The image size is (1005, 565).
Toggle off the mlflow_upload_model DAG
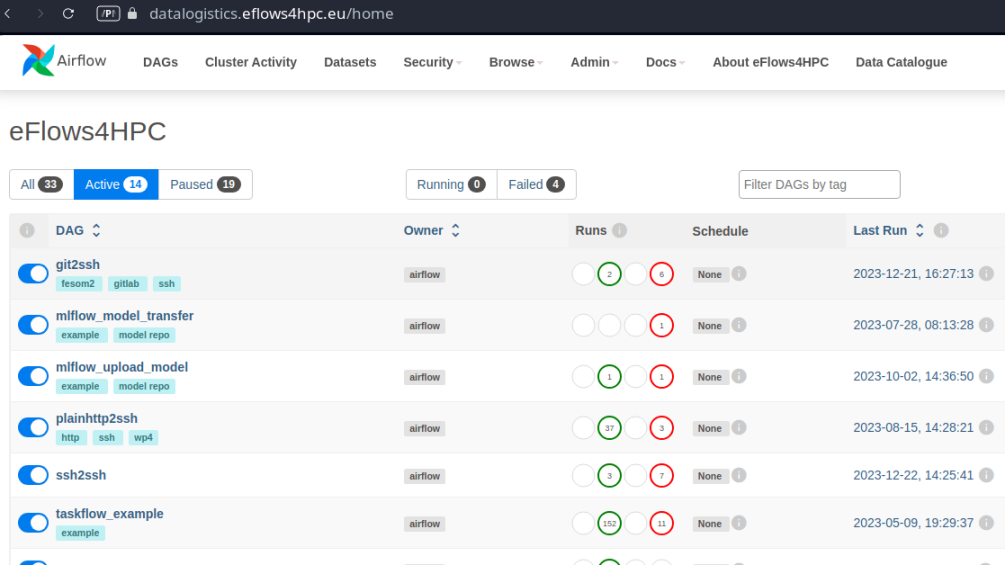pyautogui.click(x=33, y=376)
